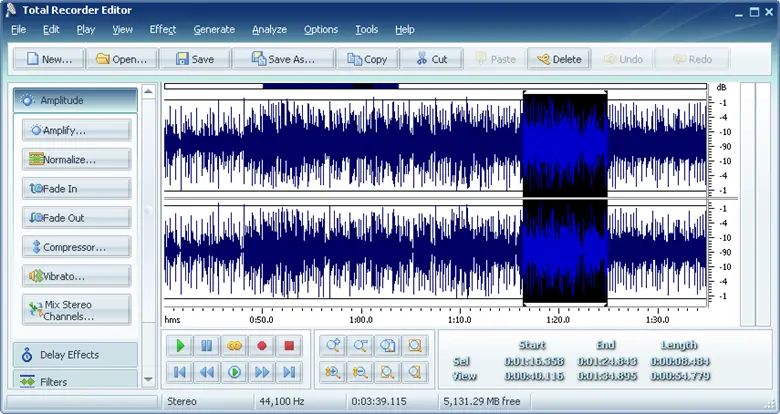Open the Compressor effect dialog

(x=75, y=246)
